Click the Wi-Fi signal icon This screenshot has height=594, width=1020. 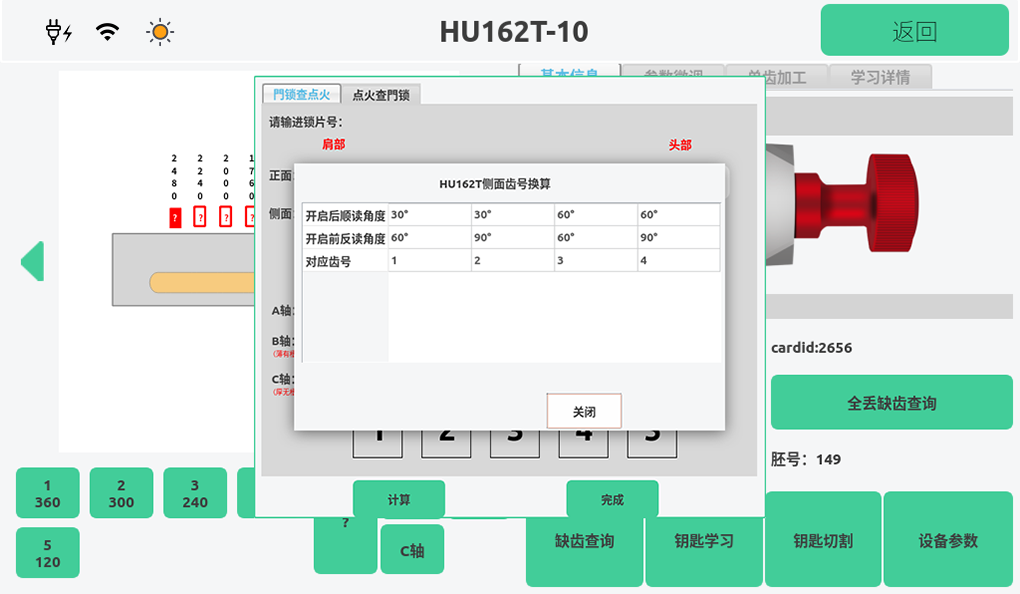pos(107,32)
